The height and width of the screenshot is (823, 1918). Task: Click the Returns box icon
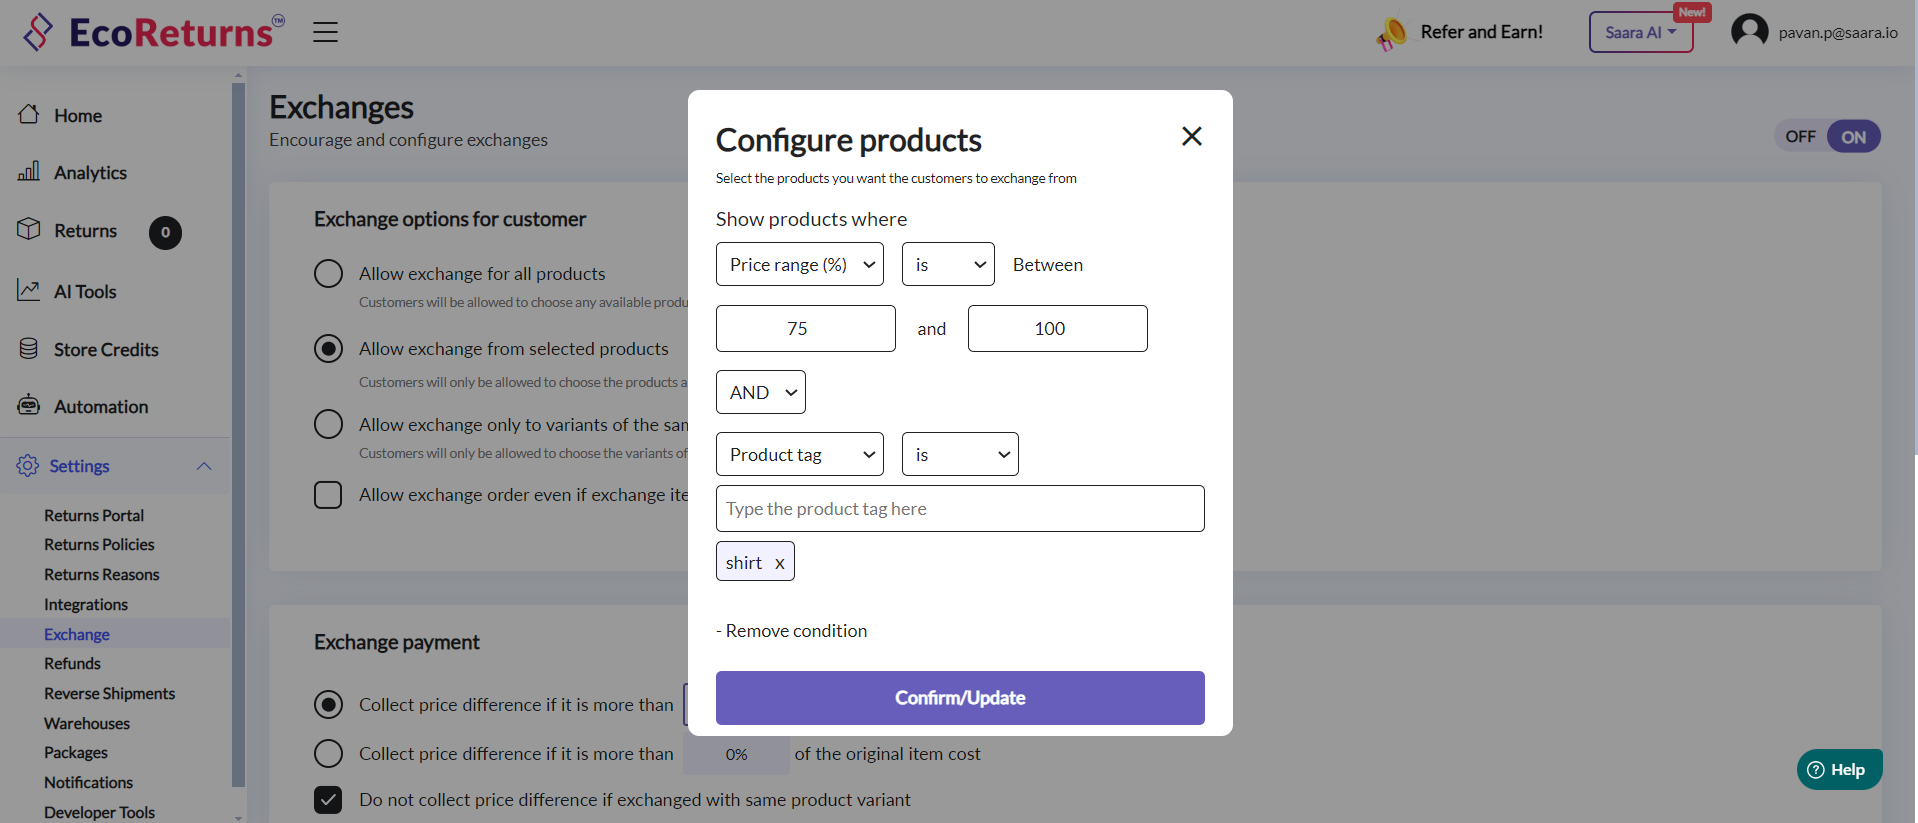(x=29, y=230)
